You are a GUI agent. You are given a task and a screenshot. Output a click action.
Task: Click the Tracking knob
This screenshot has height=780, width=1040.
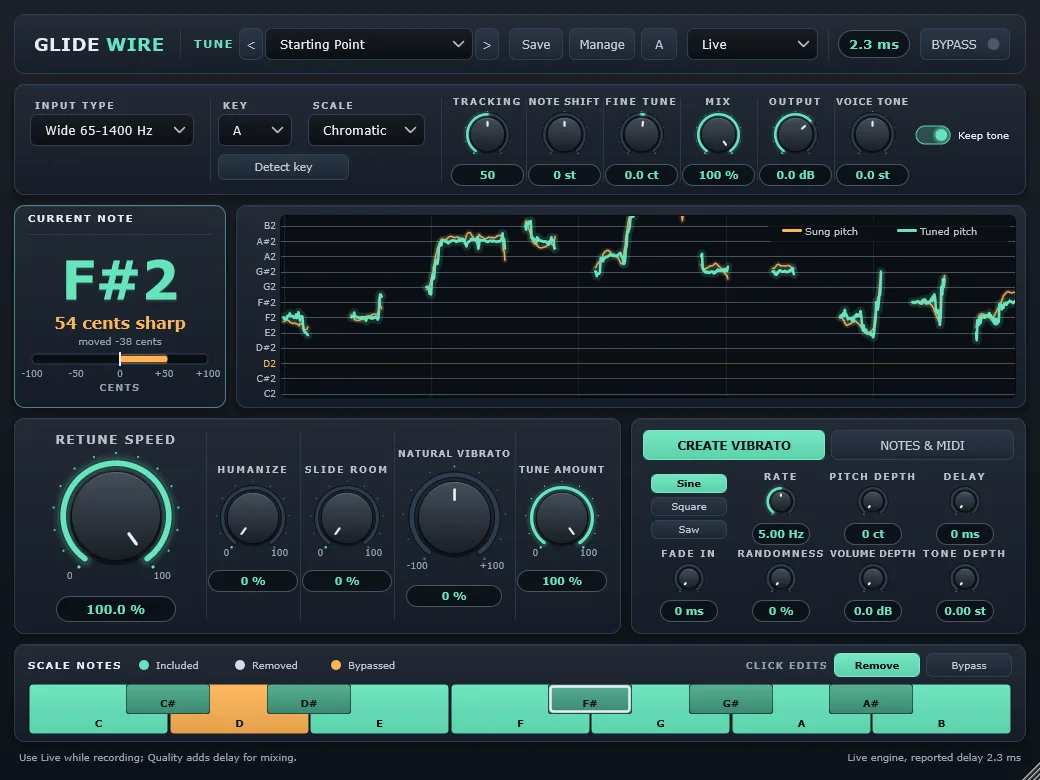(x=487, y=135)
